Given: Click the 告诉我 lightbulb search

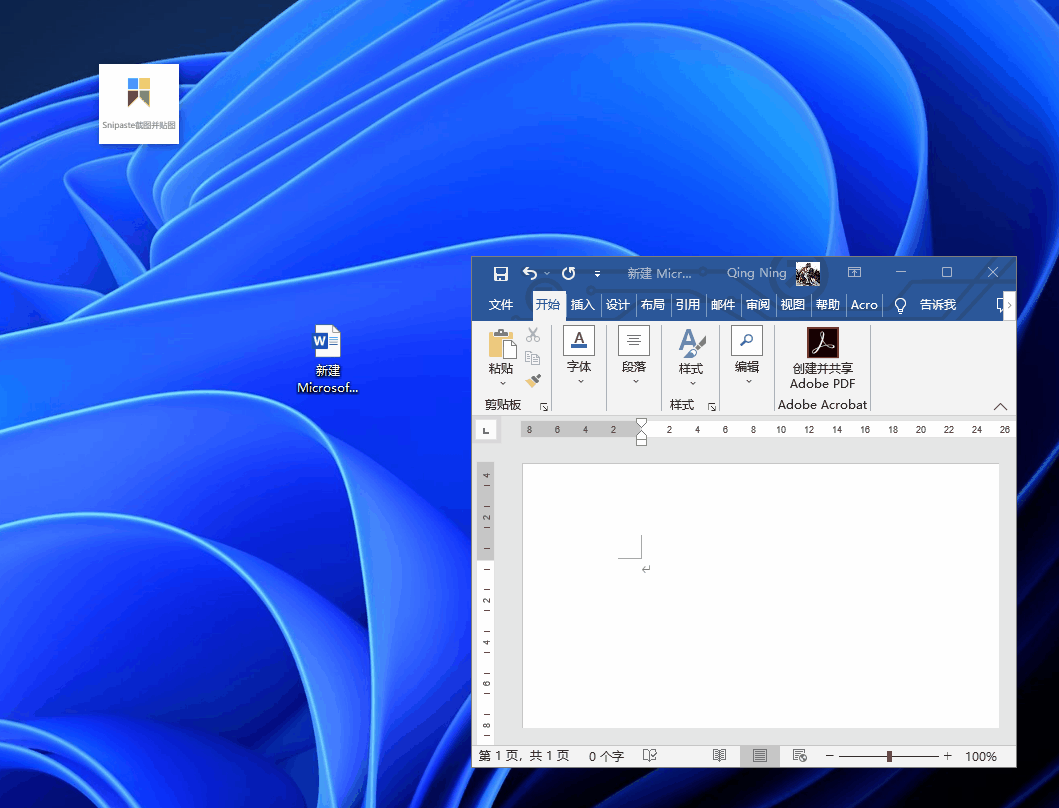Looking at the screenshot, I should tap(925, 305).
